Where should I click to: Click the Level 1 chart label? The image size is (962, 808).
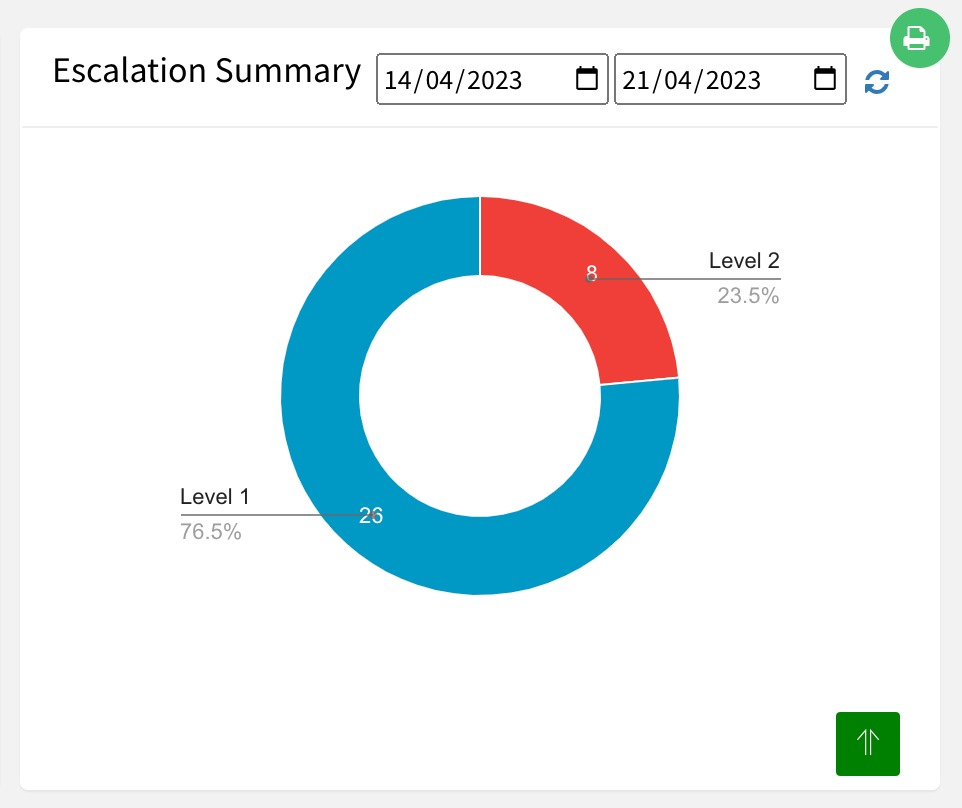(x=214, y=497)
